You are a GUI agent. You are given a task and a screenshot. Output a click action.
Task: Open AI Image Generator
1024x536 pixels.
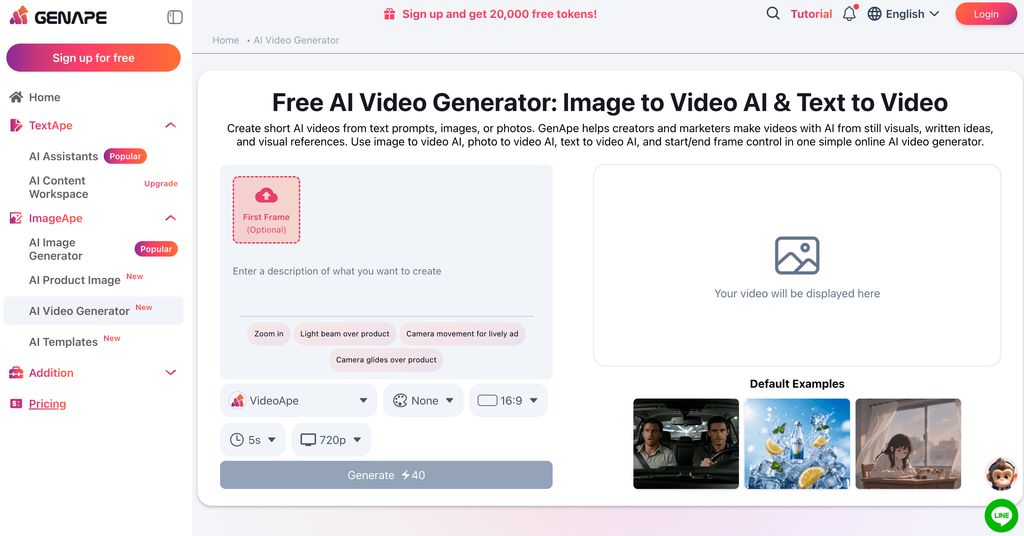tap(56, 249)
